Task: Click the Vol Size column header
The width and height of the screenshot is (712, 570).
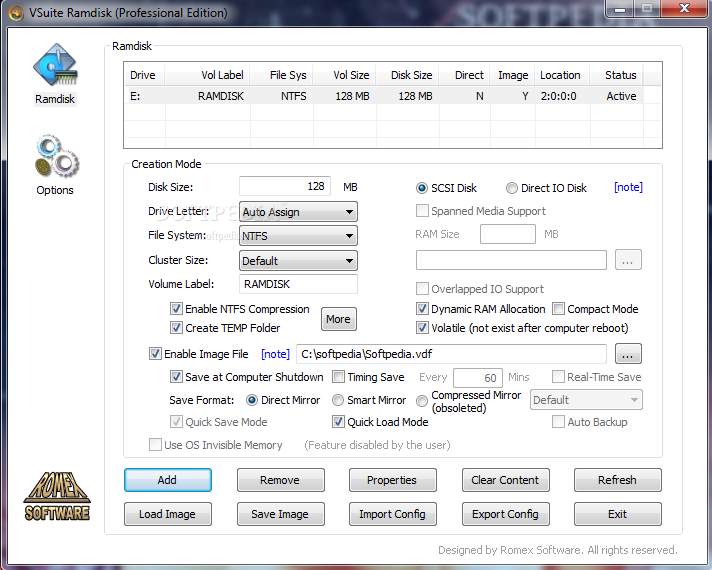Action: point(344,75)
